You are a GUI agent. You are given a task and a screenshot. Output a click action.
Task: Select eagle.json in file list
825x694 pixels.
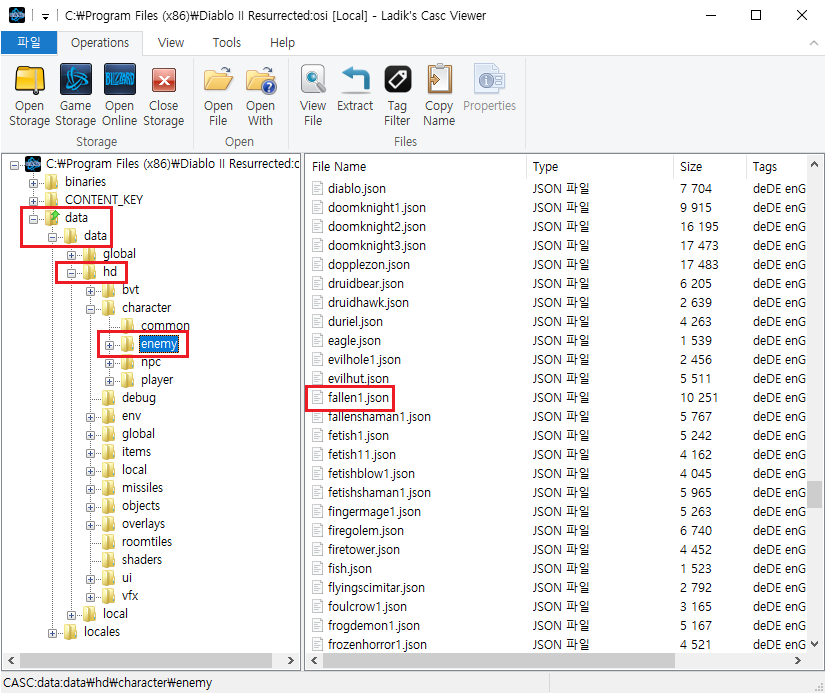354,340
